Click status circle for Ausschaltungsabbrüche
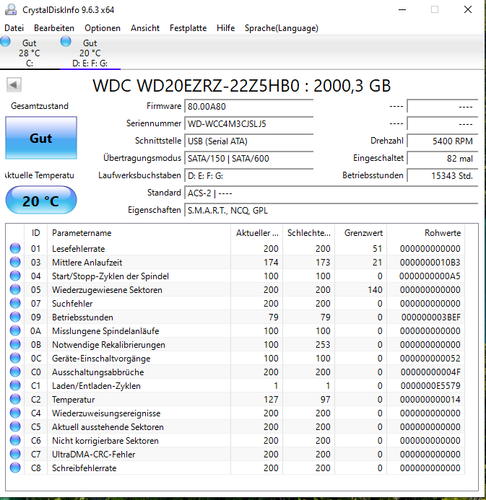The width and height of the screenshot is (486, 500). [15, 372]
